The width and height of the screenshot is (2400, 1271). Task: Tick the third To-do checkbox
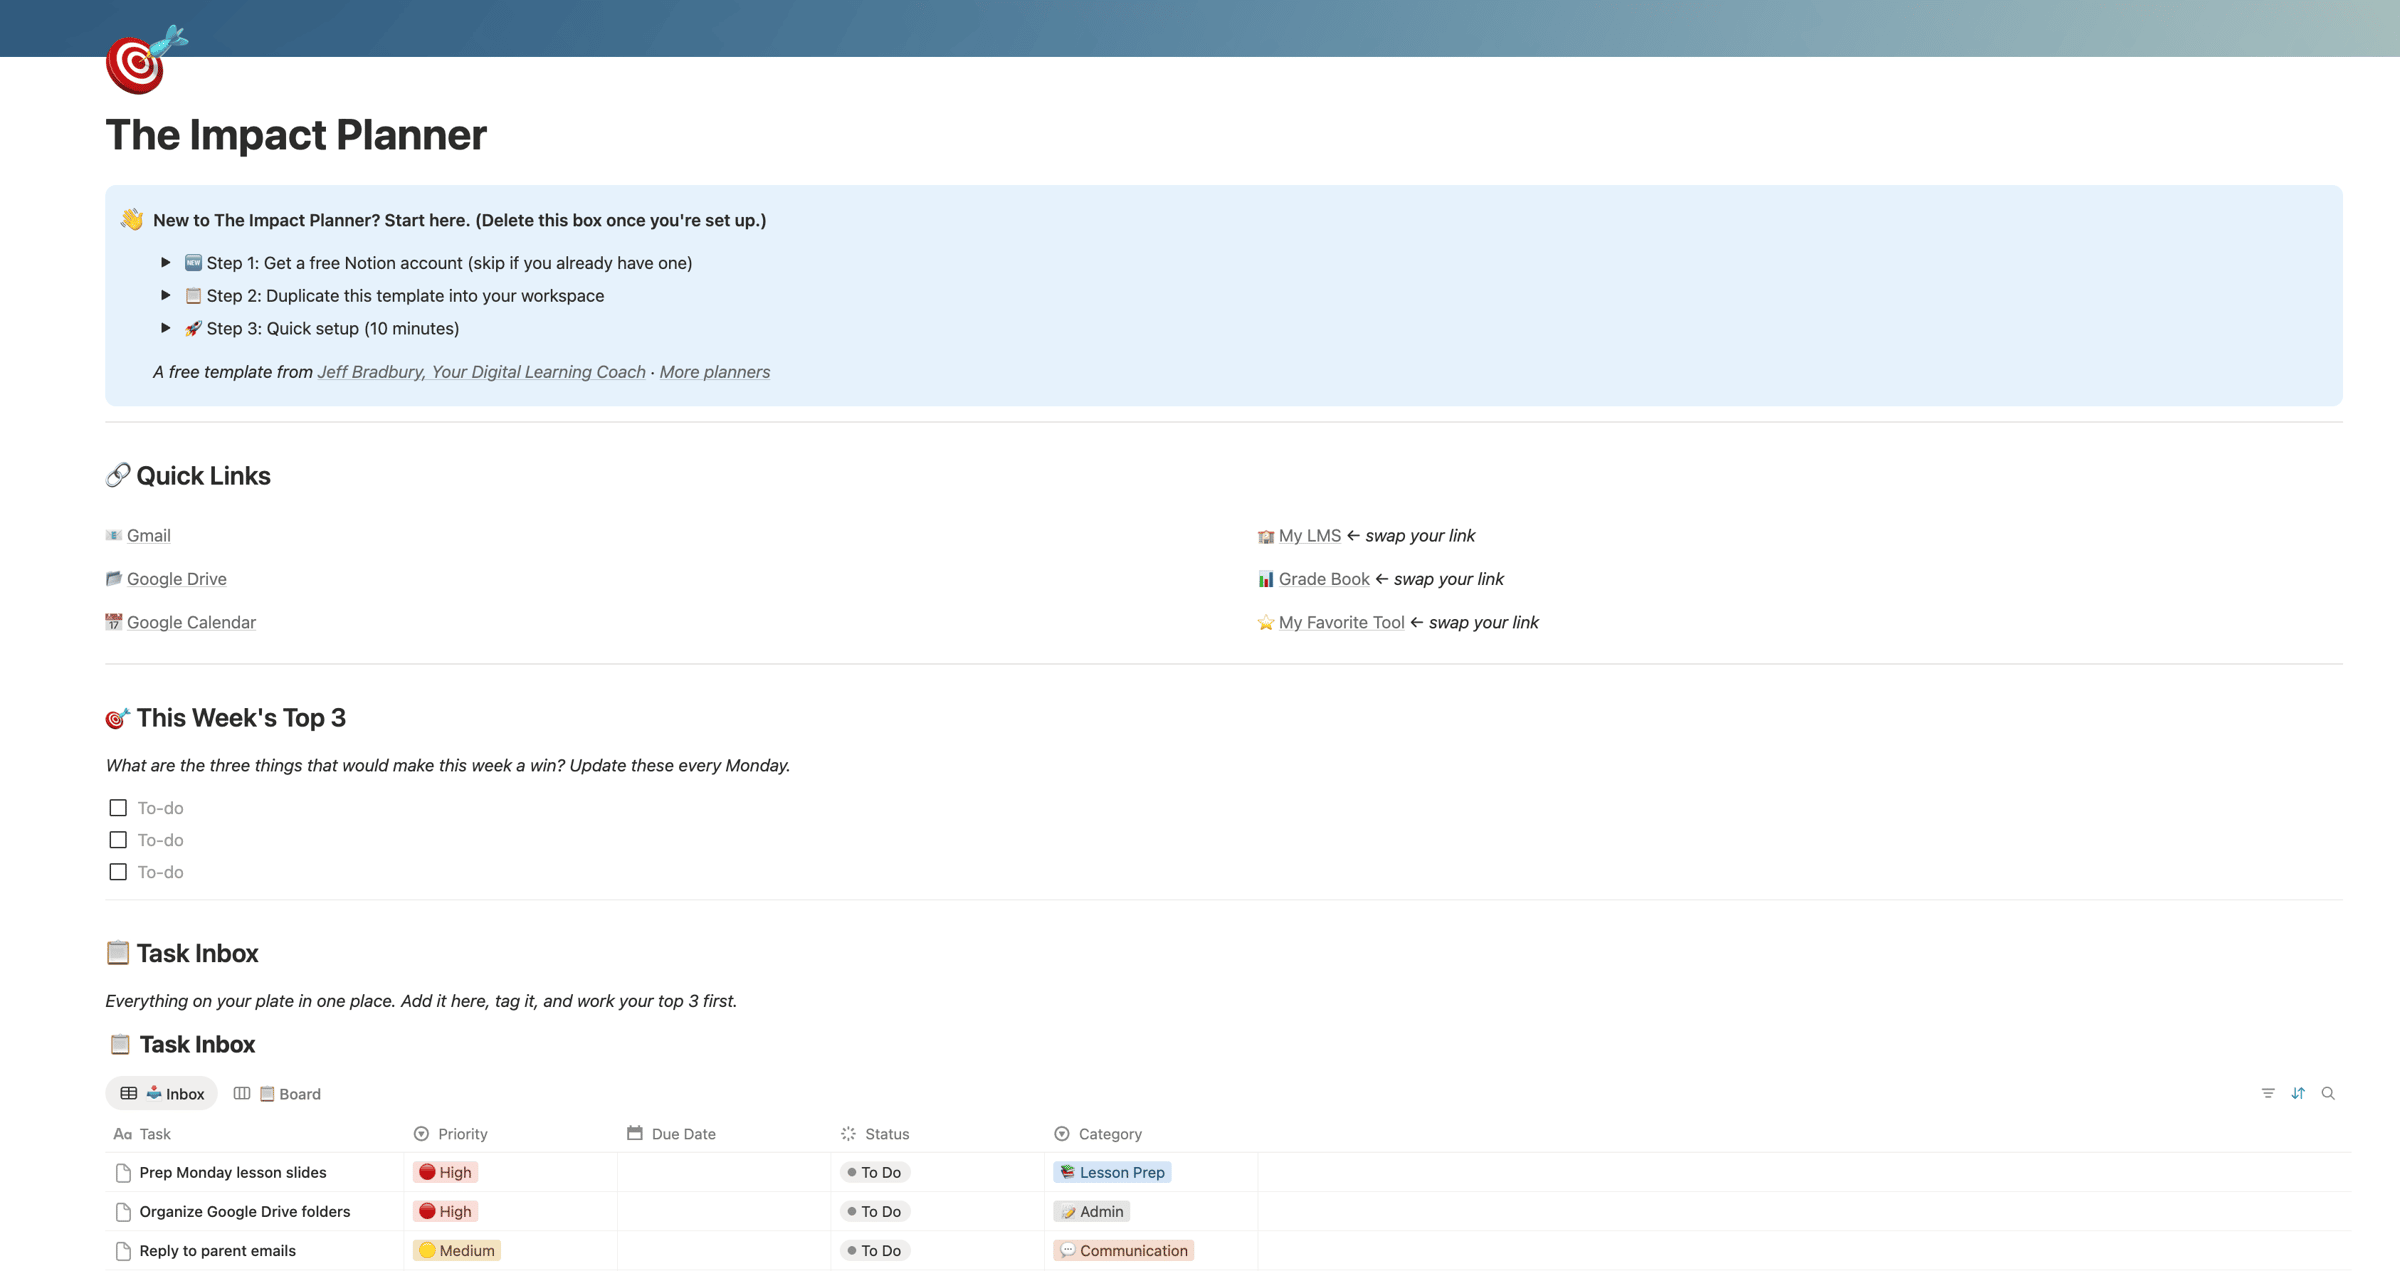[x=118, y=872]
